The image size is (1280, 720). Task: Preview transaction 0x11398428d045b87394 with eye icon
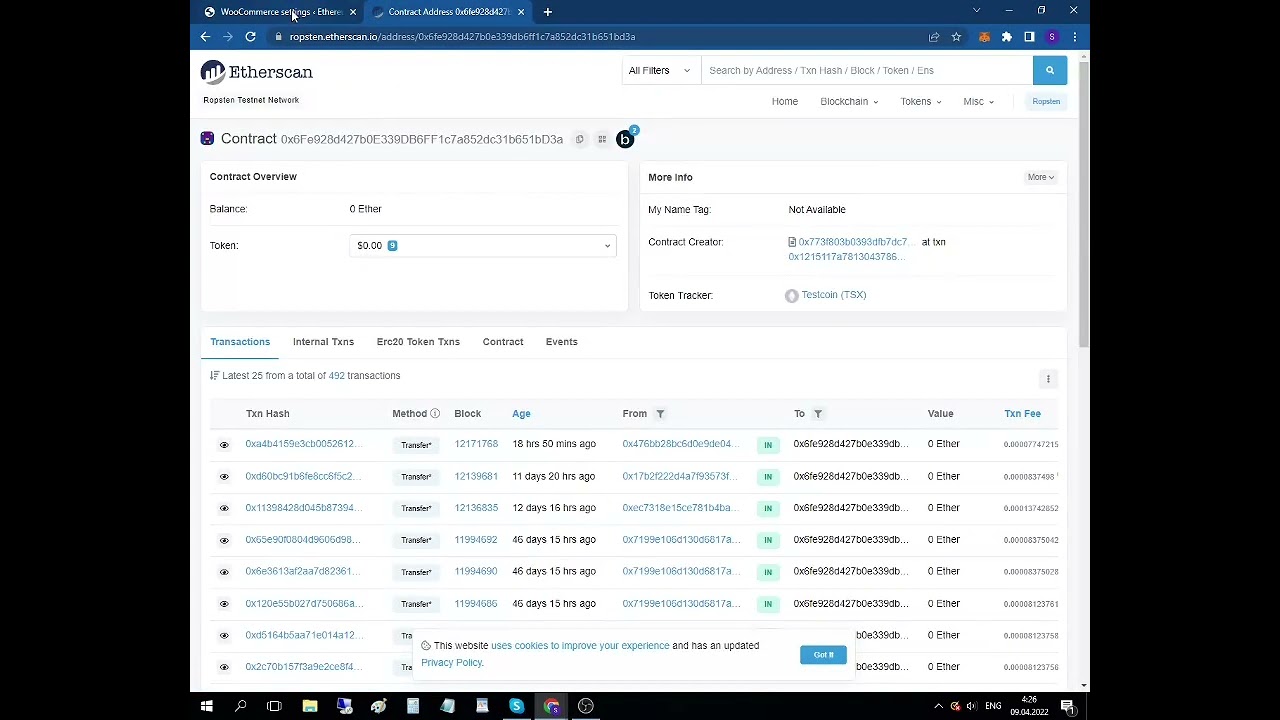[224, 508]
